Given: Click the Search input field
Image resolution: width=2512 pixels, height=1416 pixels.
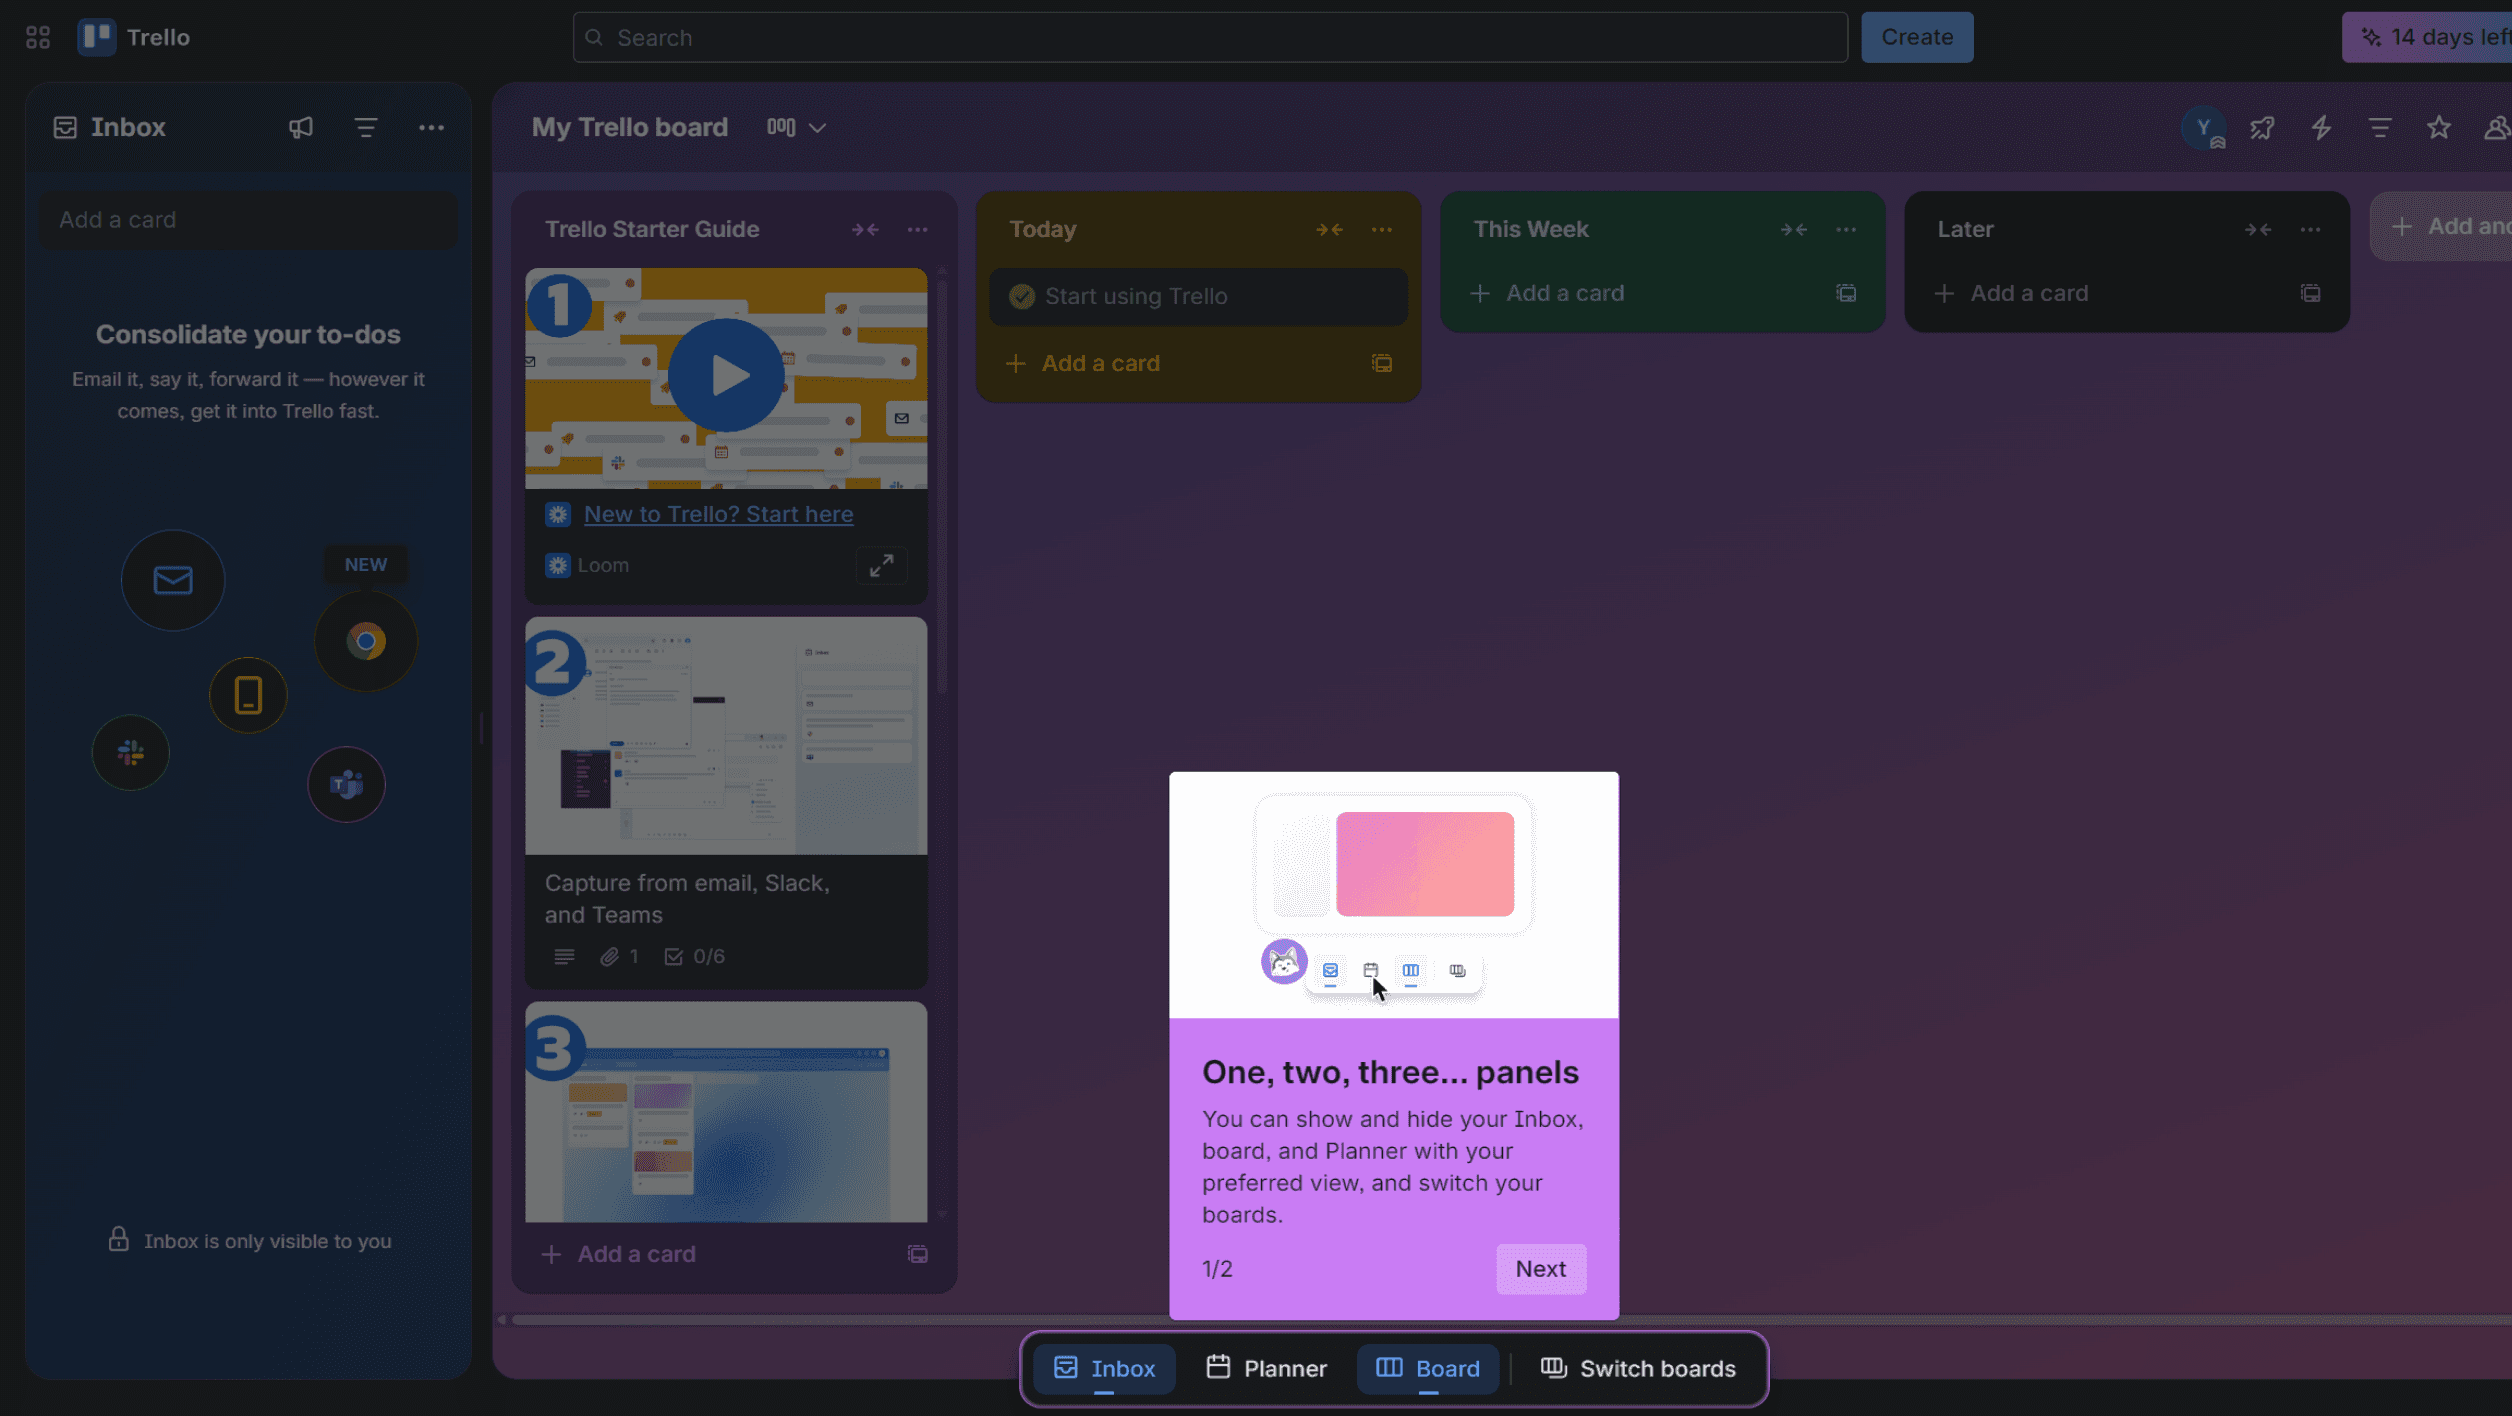Looking at the screenshot, I should click(x=1210, y=38).
